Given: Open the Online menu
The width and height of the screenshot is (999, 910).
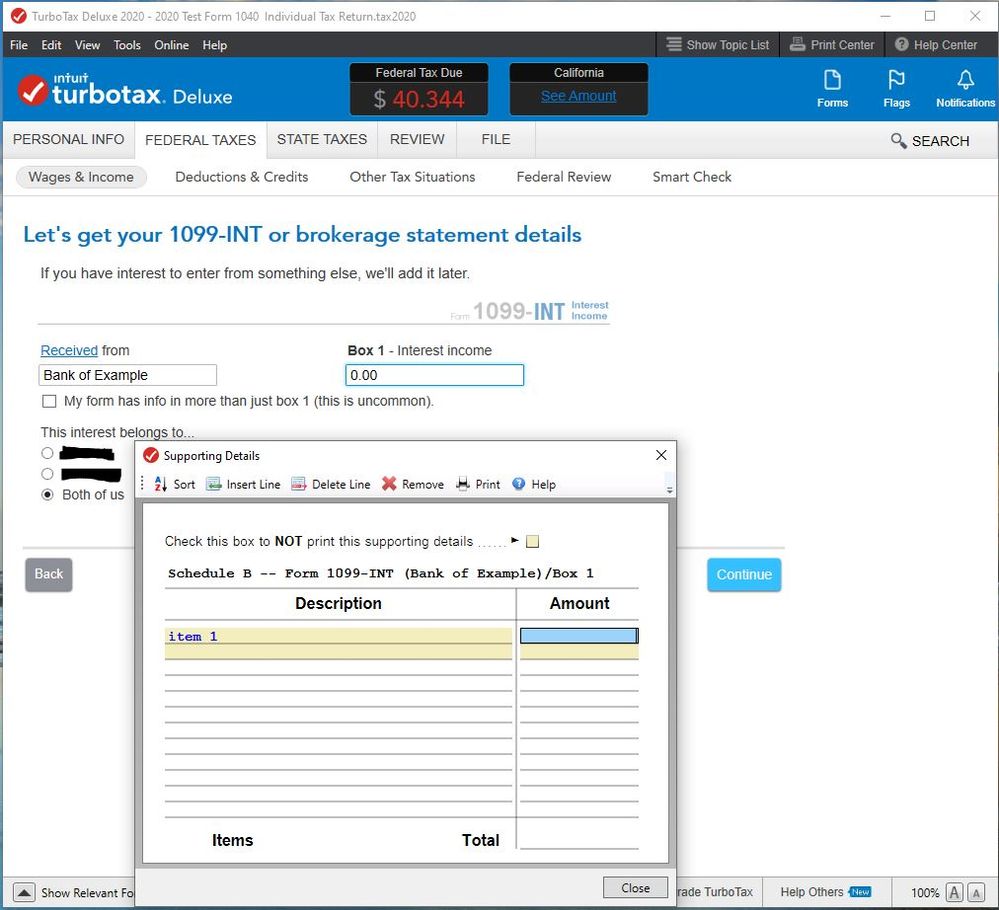Looking at the screenshot, I should (171, 45).
